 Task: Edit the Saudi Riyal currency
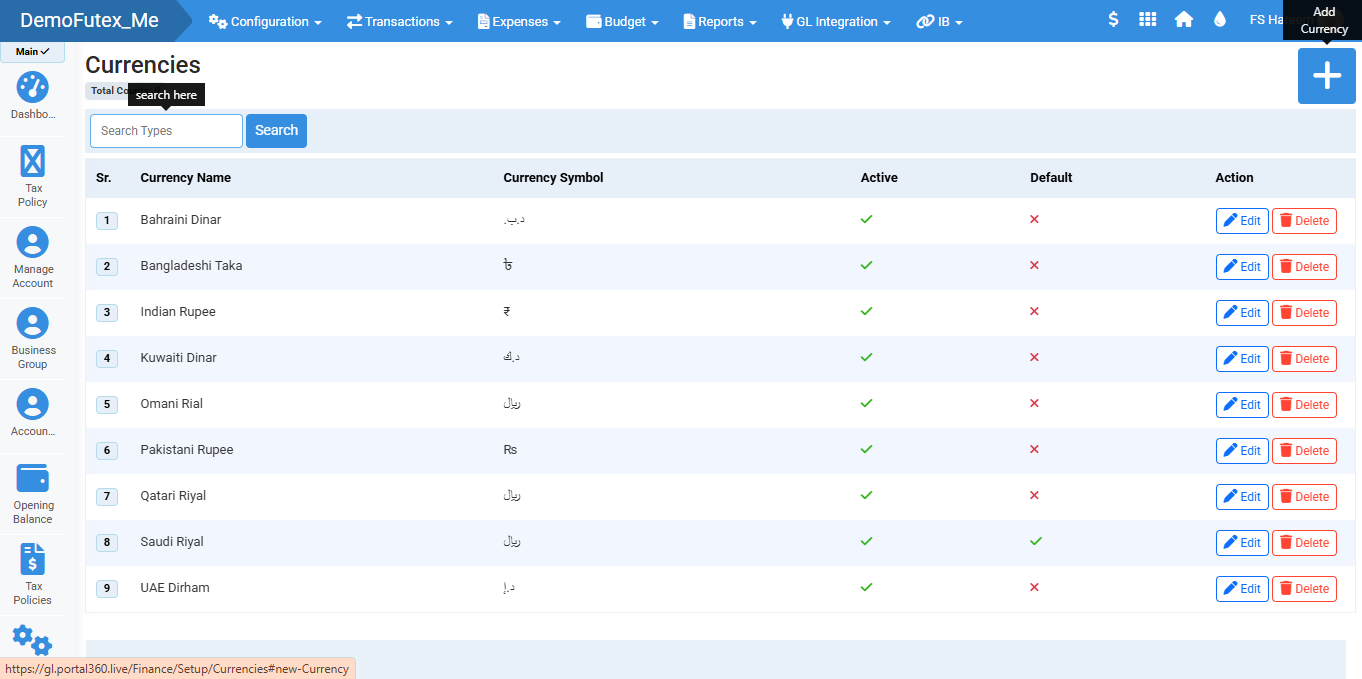(x=1242, y=543)
